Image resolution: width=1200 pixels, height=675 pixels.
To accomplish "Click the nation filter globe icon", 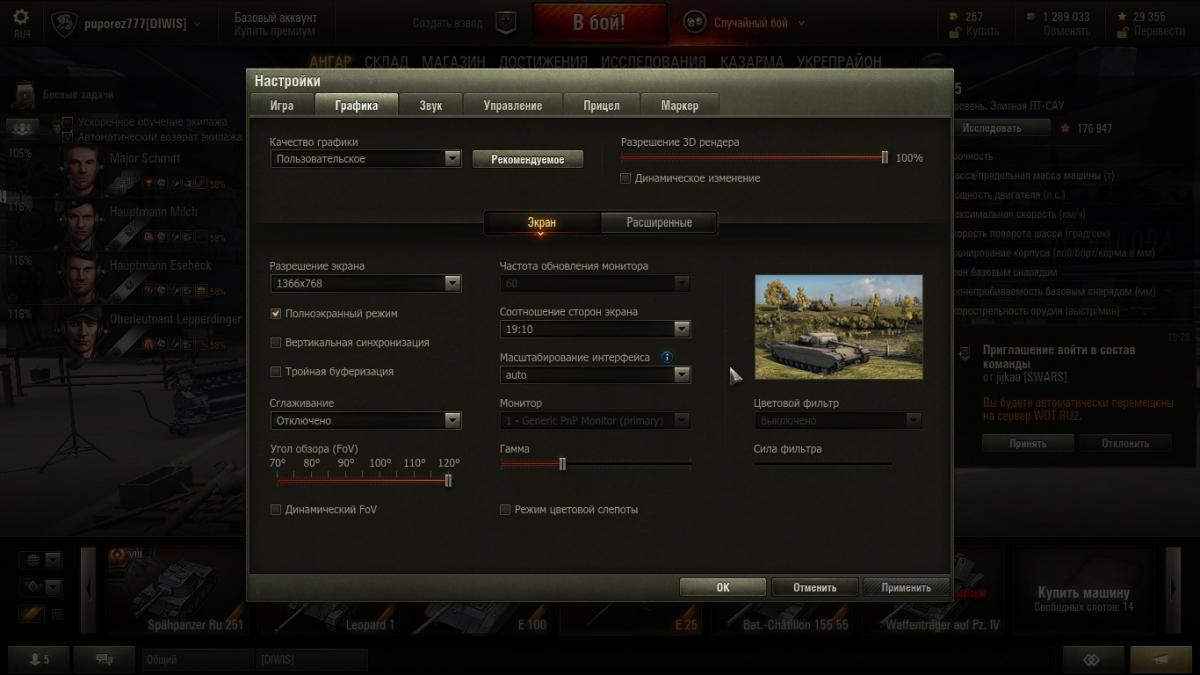I will [31, 560].
